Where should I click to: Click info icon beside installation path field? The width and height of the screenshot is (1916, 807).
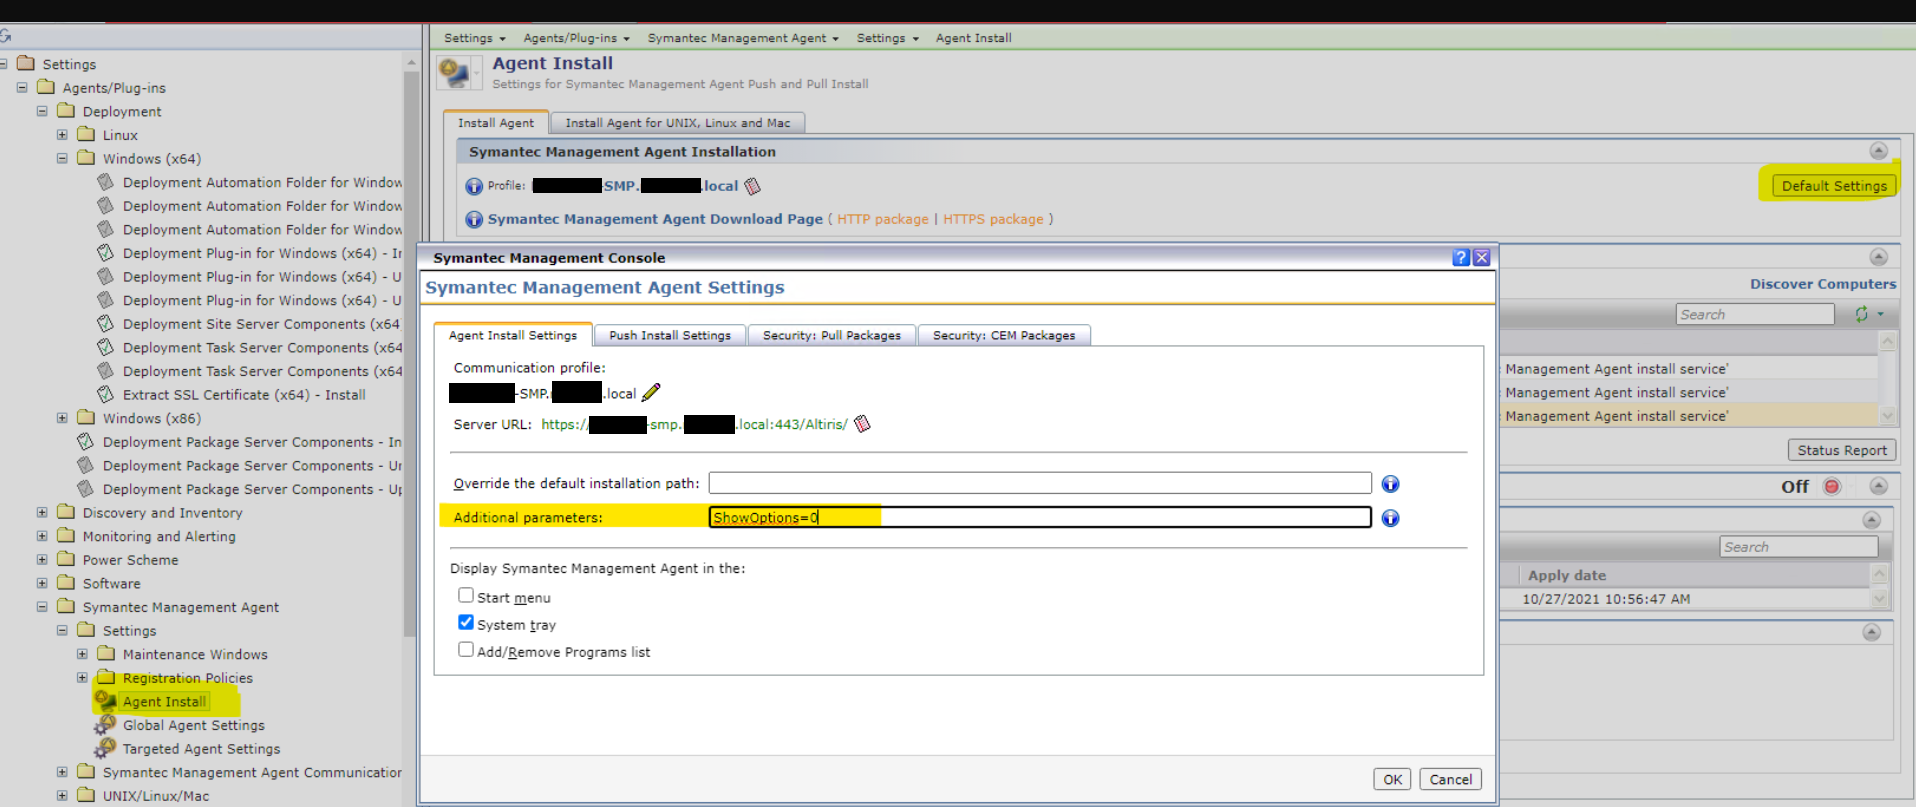point(1390,484)
